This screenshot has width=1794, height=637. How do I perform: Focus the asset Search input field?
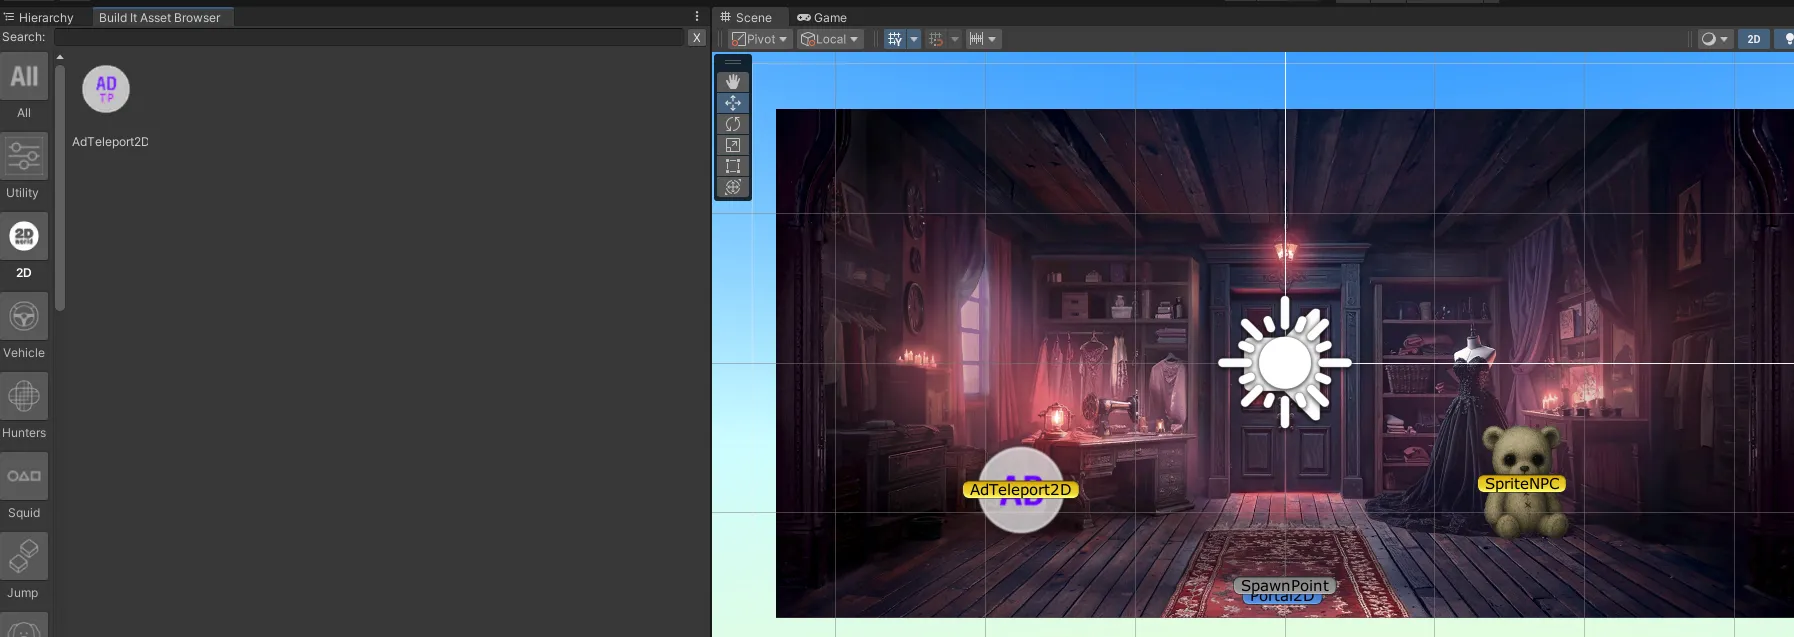click(369, 37)
